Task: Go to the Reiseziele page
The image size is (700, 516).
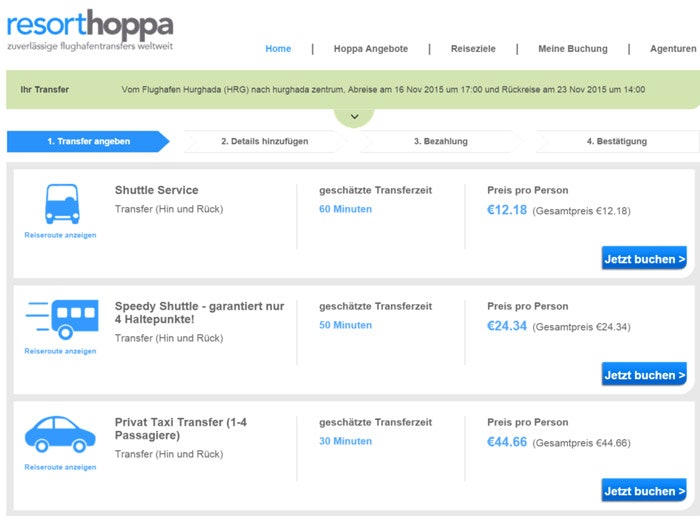Action: coord(473,49)
